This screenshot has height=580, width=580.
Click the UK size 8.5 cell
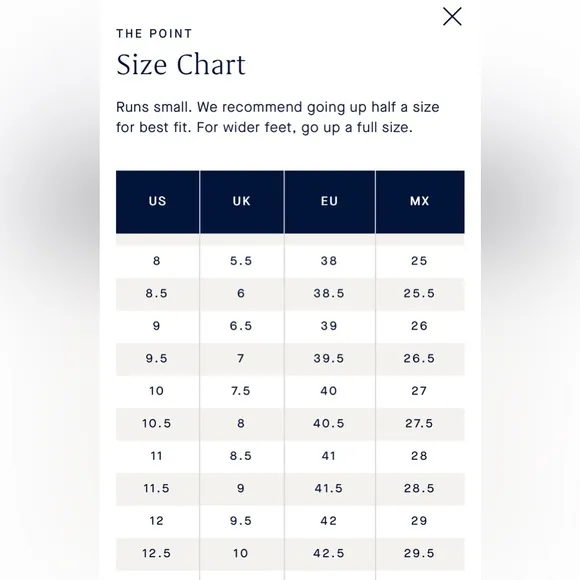click(x=242, y=456)
